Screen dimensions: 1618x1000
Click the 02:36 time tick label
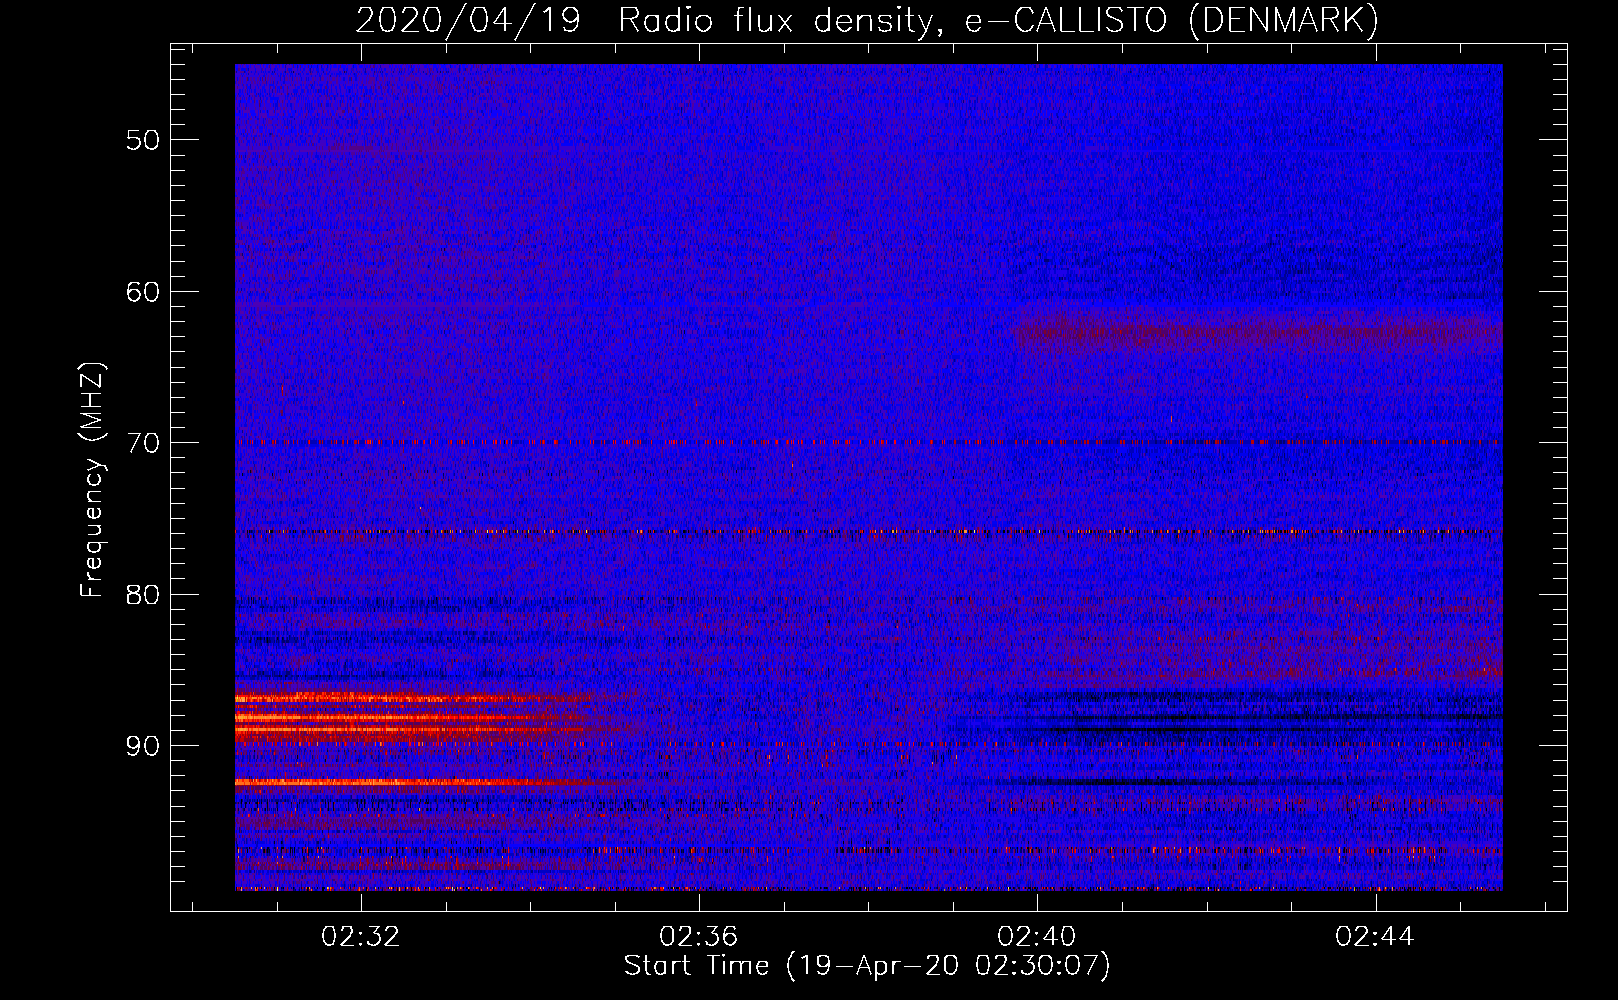click(699, 936)
